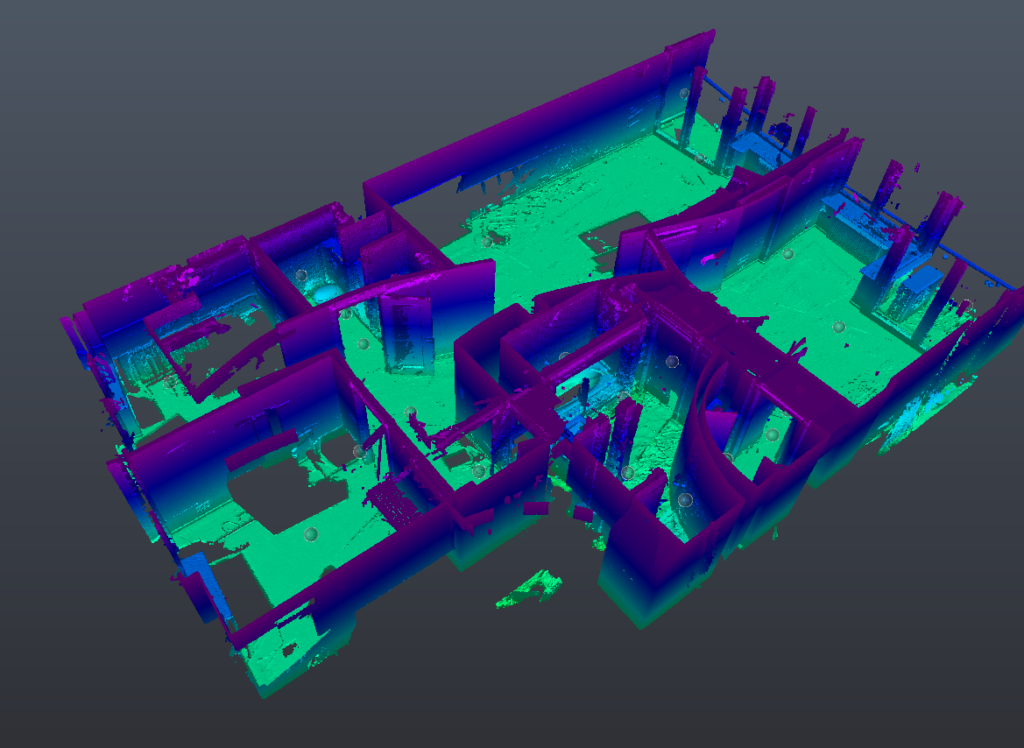Select scan marker sphere atop the tall back wall
The height and width of the screenshot is (748, 1024).
coord(684,93)
